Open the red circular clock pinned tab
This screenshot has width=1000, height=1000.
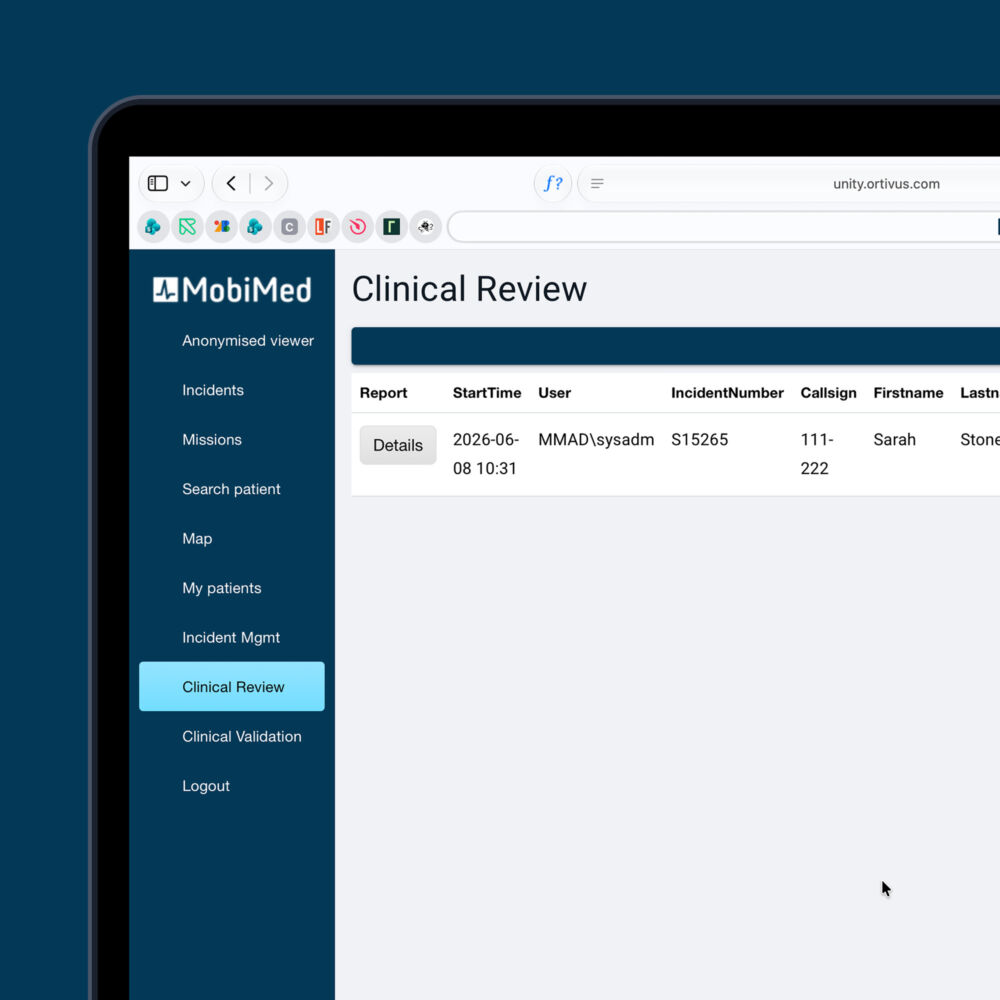(x=358, y=226)
